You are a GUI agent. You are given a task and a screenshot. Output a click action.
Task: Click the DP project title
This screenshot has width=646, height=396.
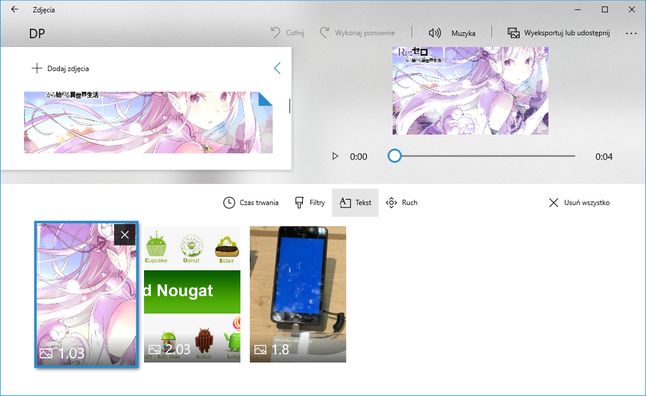pyautogui.click(x=37, y=33)
